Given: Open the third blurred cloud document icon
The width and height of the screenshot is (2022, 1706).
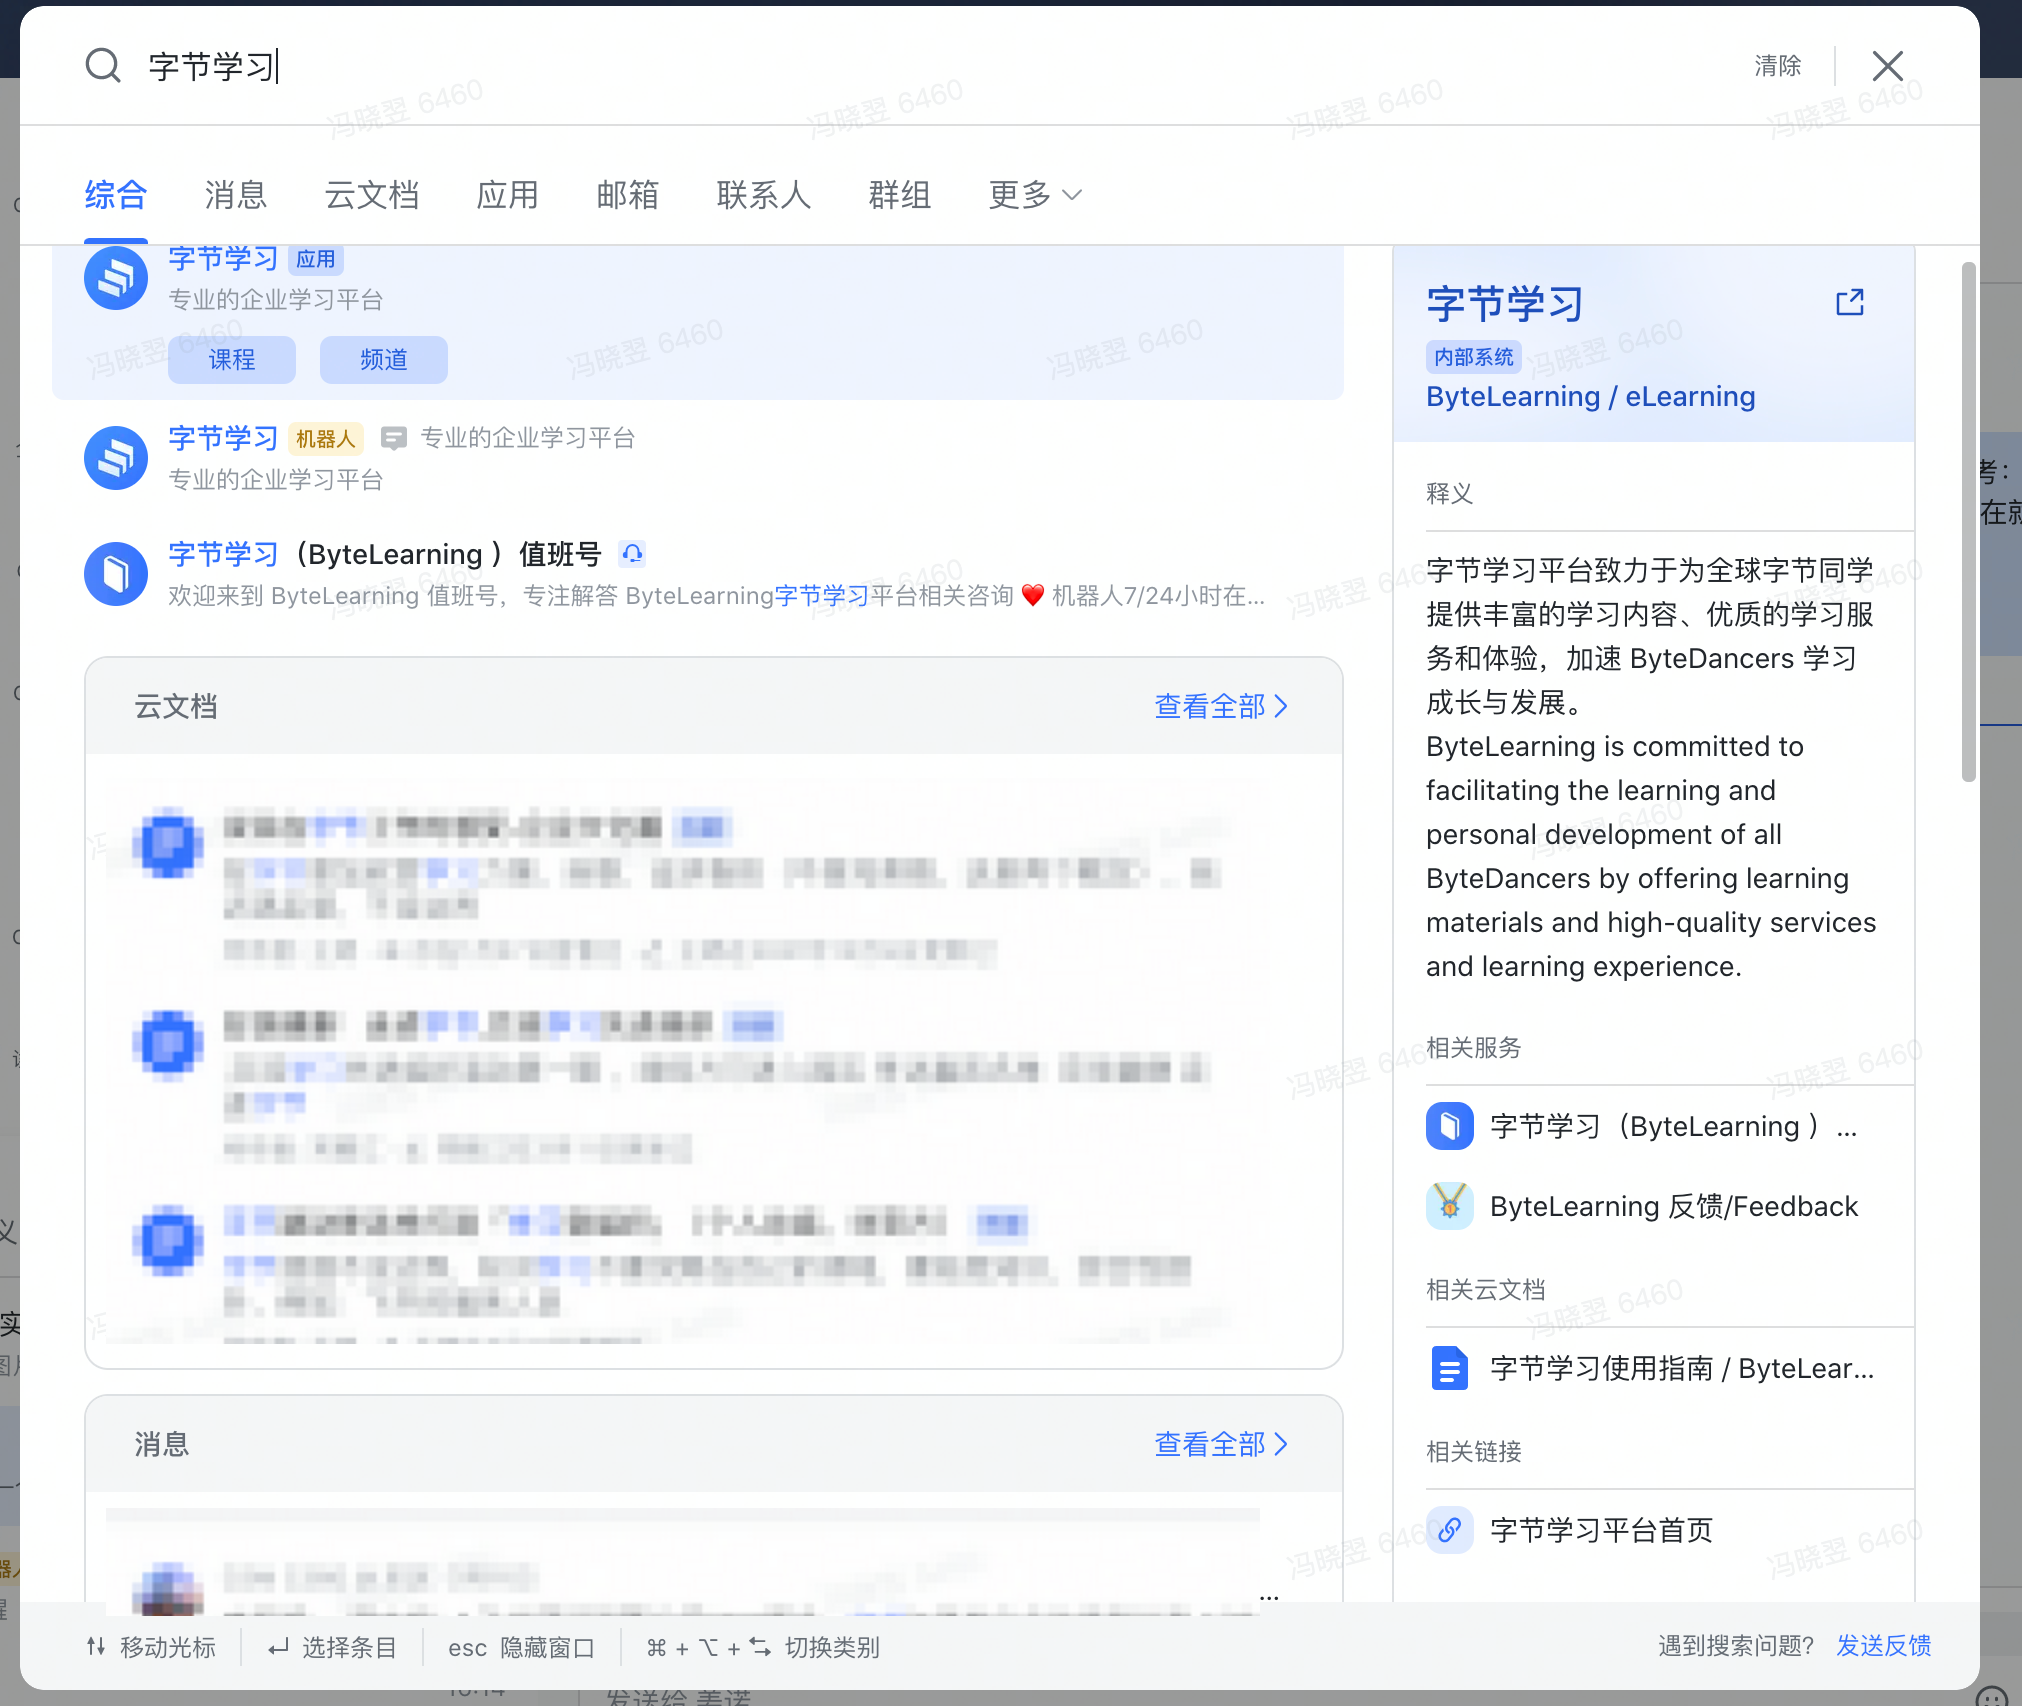Looking at the screenshot, I should pos(168,1241).
